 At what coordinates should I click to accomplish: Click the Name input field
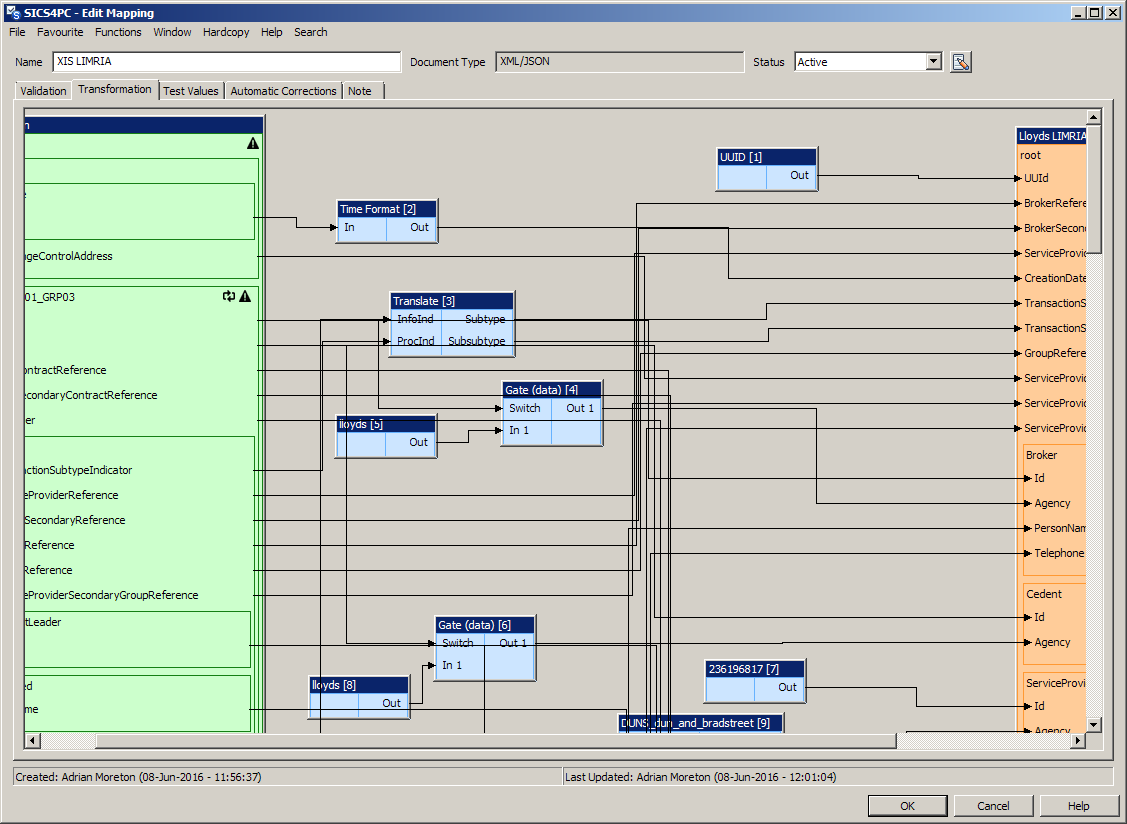coord(226,62)
